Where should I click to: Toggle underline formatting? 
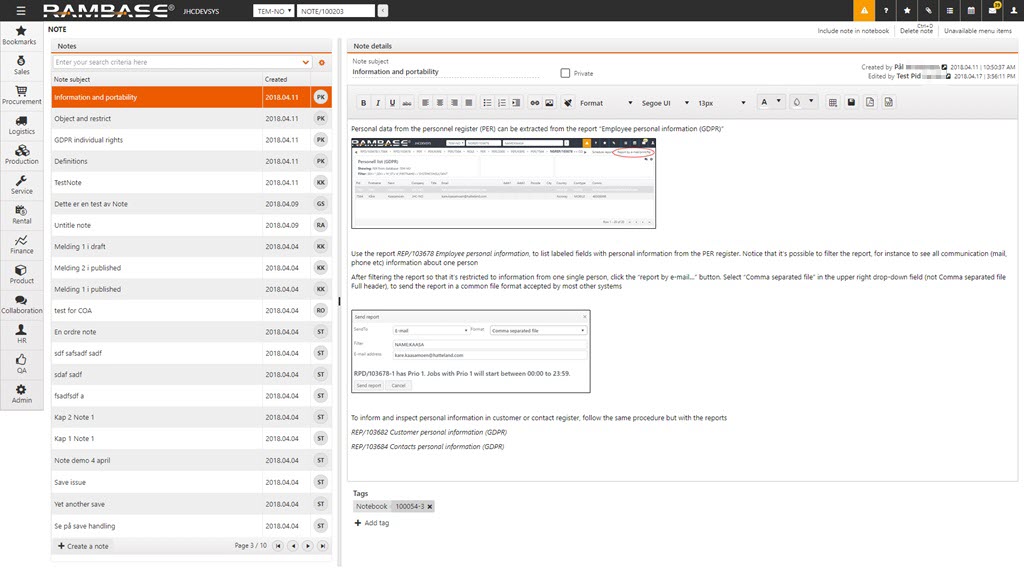pos(393,103)
